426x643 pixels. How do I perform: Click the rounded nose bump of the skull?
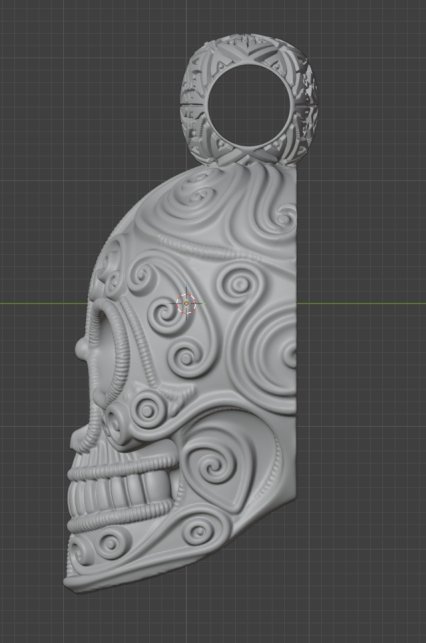[x=82, y=349]
